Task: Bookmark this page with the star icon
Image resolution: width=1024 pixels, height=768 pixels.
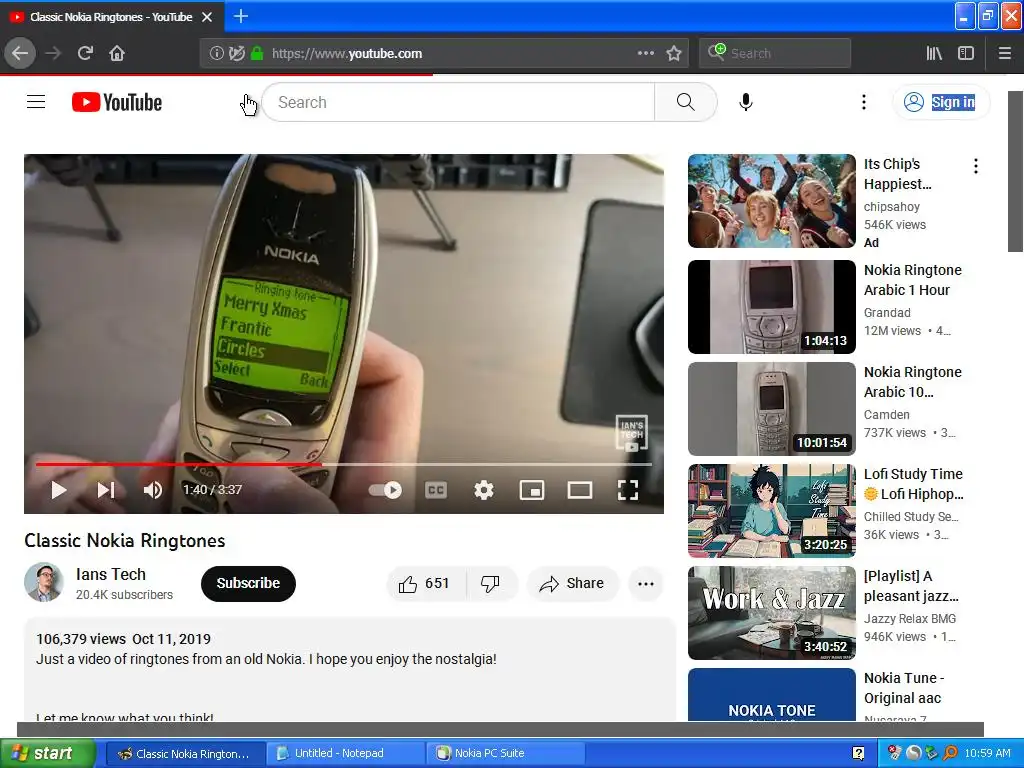Action: pyautogui.click(x=674, y=53)
